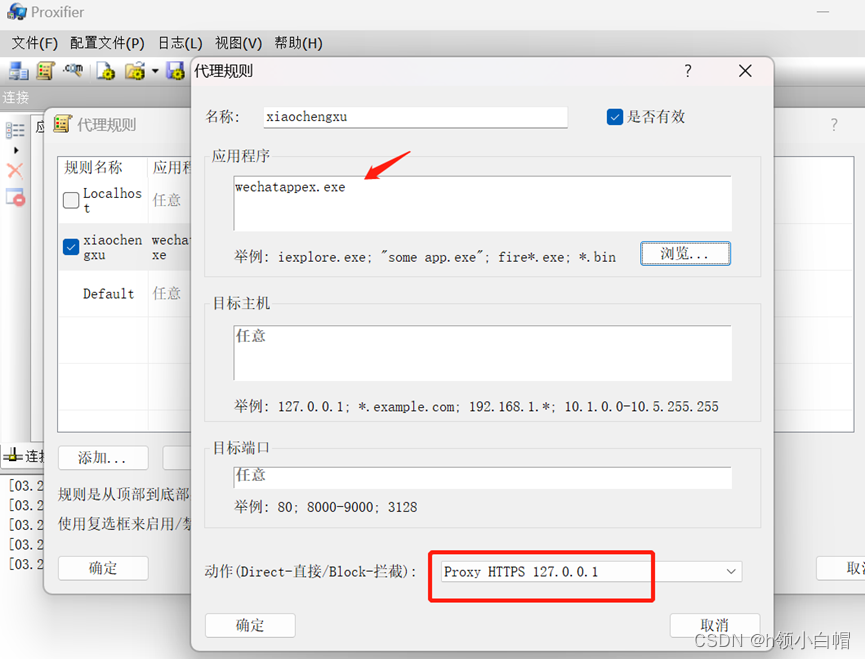Select the Localhost rule name text

point(112,200)
